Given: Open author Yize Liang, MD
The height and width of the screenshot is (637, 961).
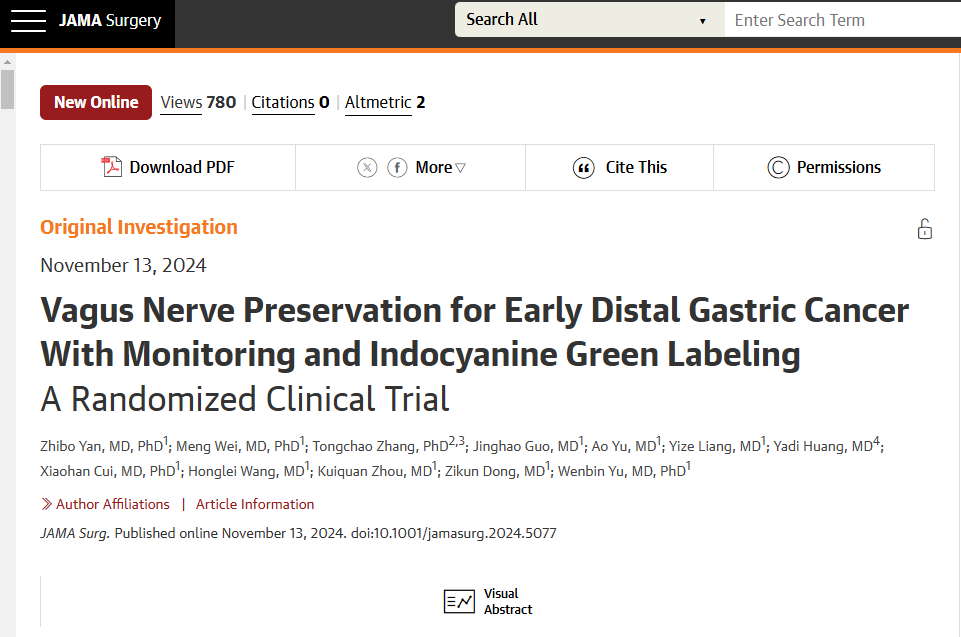Looking at the screenshot, I should point(717,445).
